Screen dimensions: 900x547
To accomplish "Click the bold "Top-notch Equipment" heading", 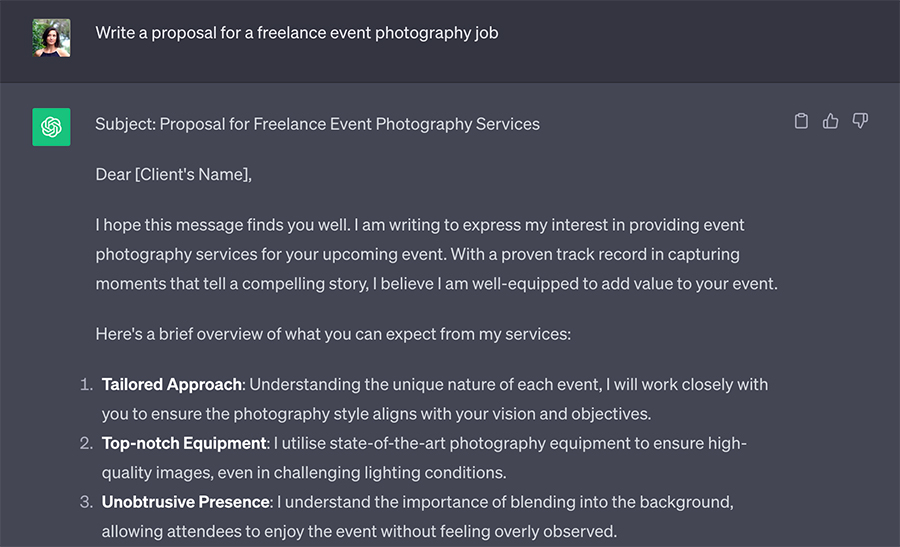I will [183, 443].
